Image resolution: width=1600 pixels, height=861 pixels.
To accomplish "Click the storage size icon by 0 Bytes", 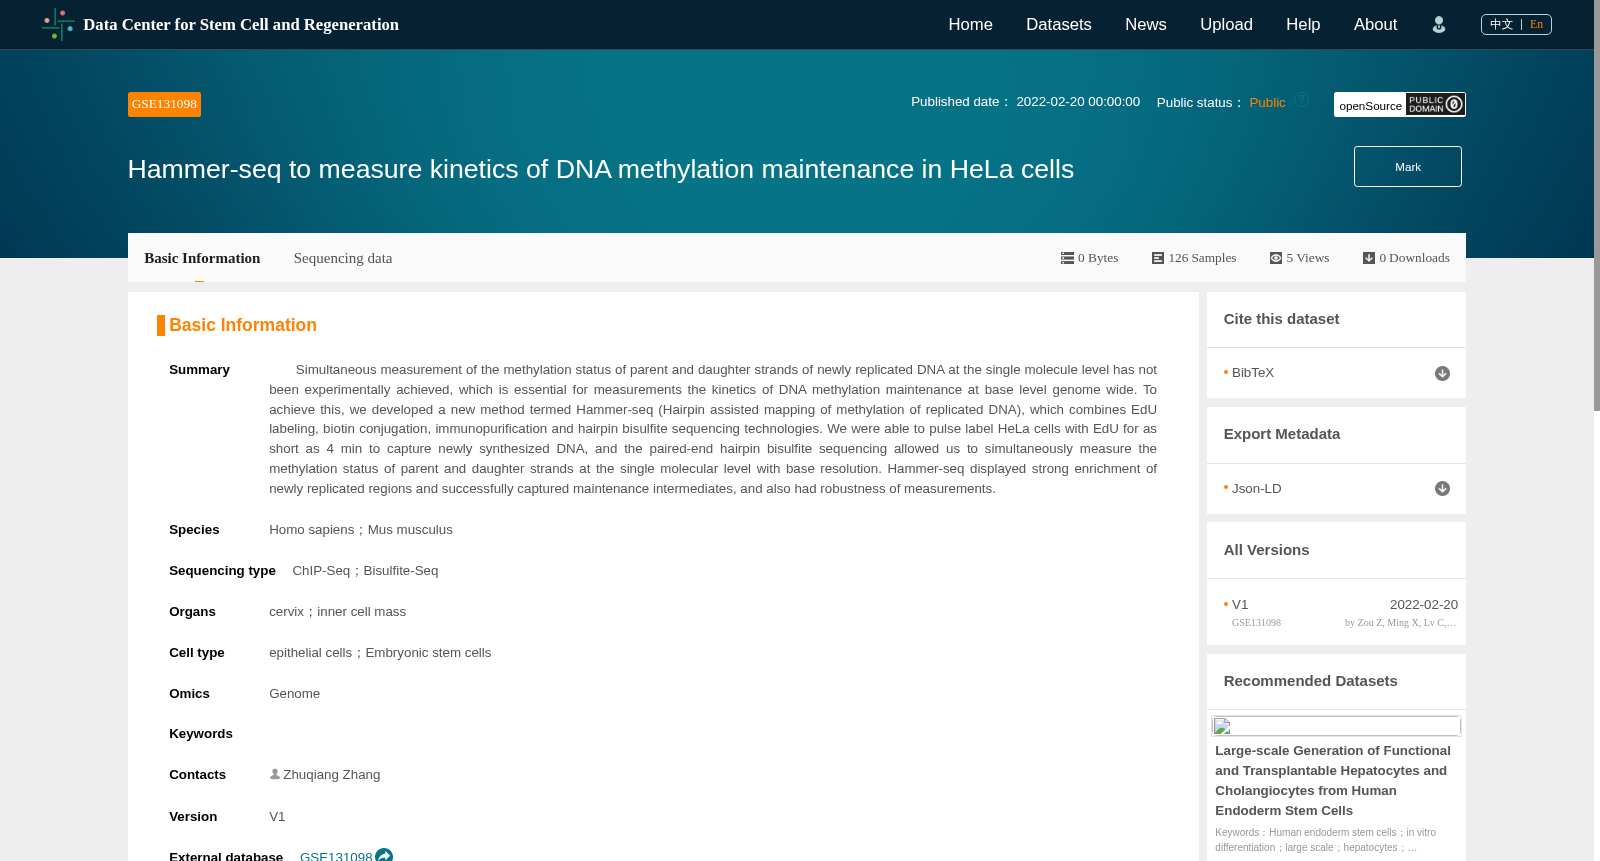I will (x=1067, y=258).
